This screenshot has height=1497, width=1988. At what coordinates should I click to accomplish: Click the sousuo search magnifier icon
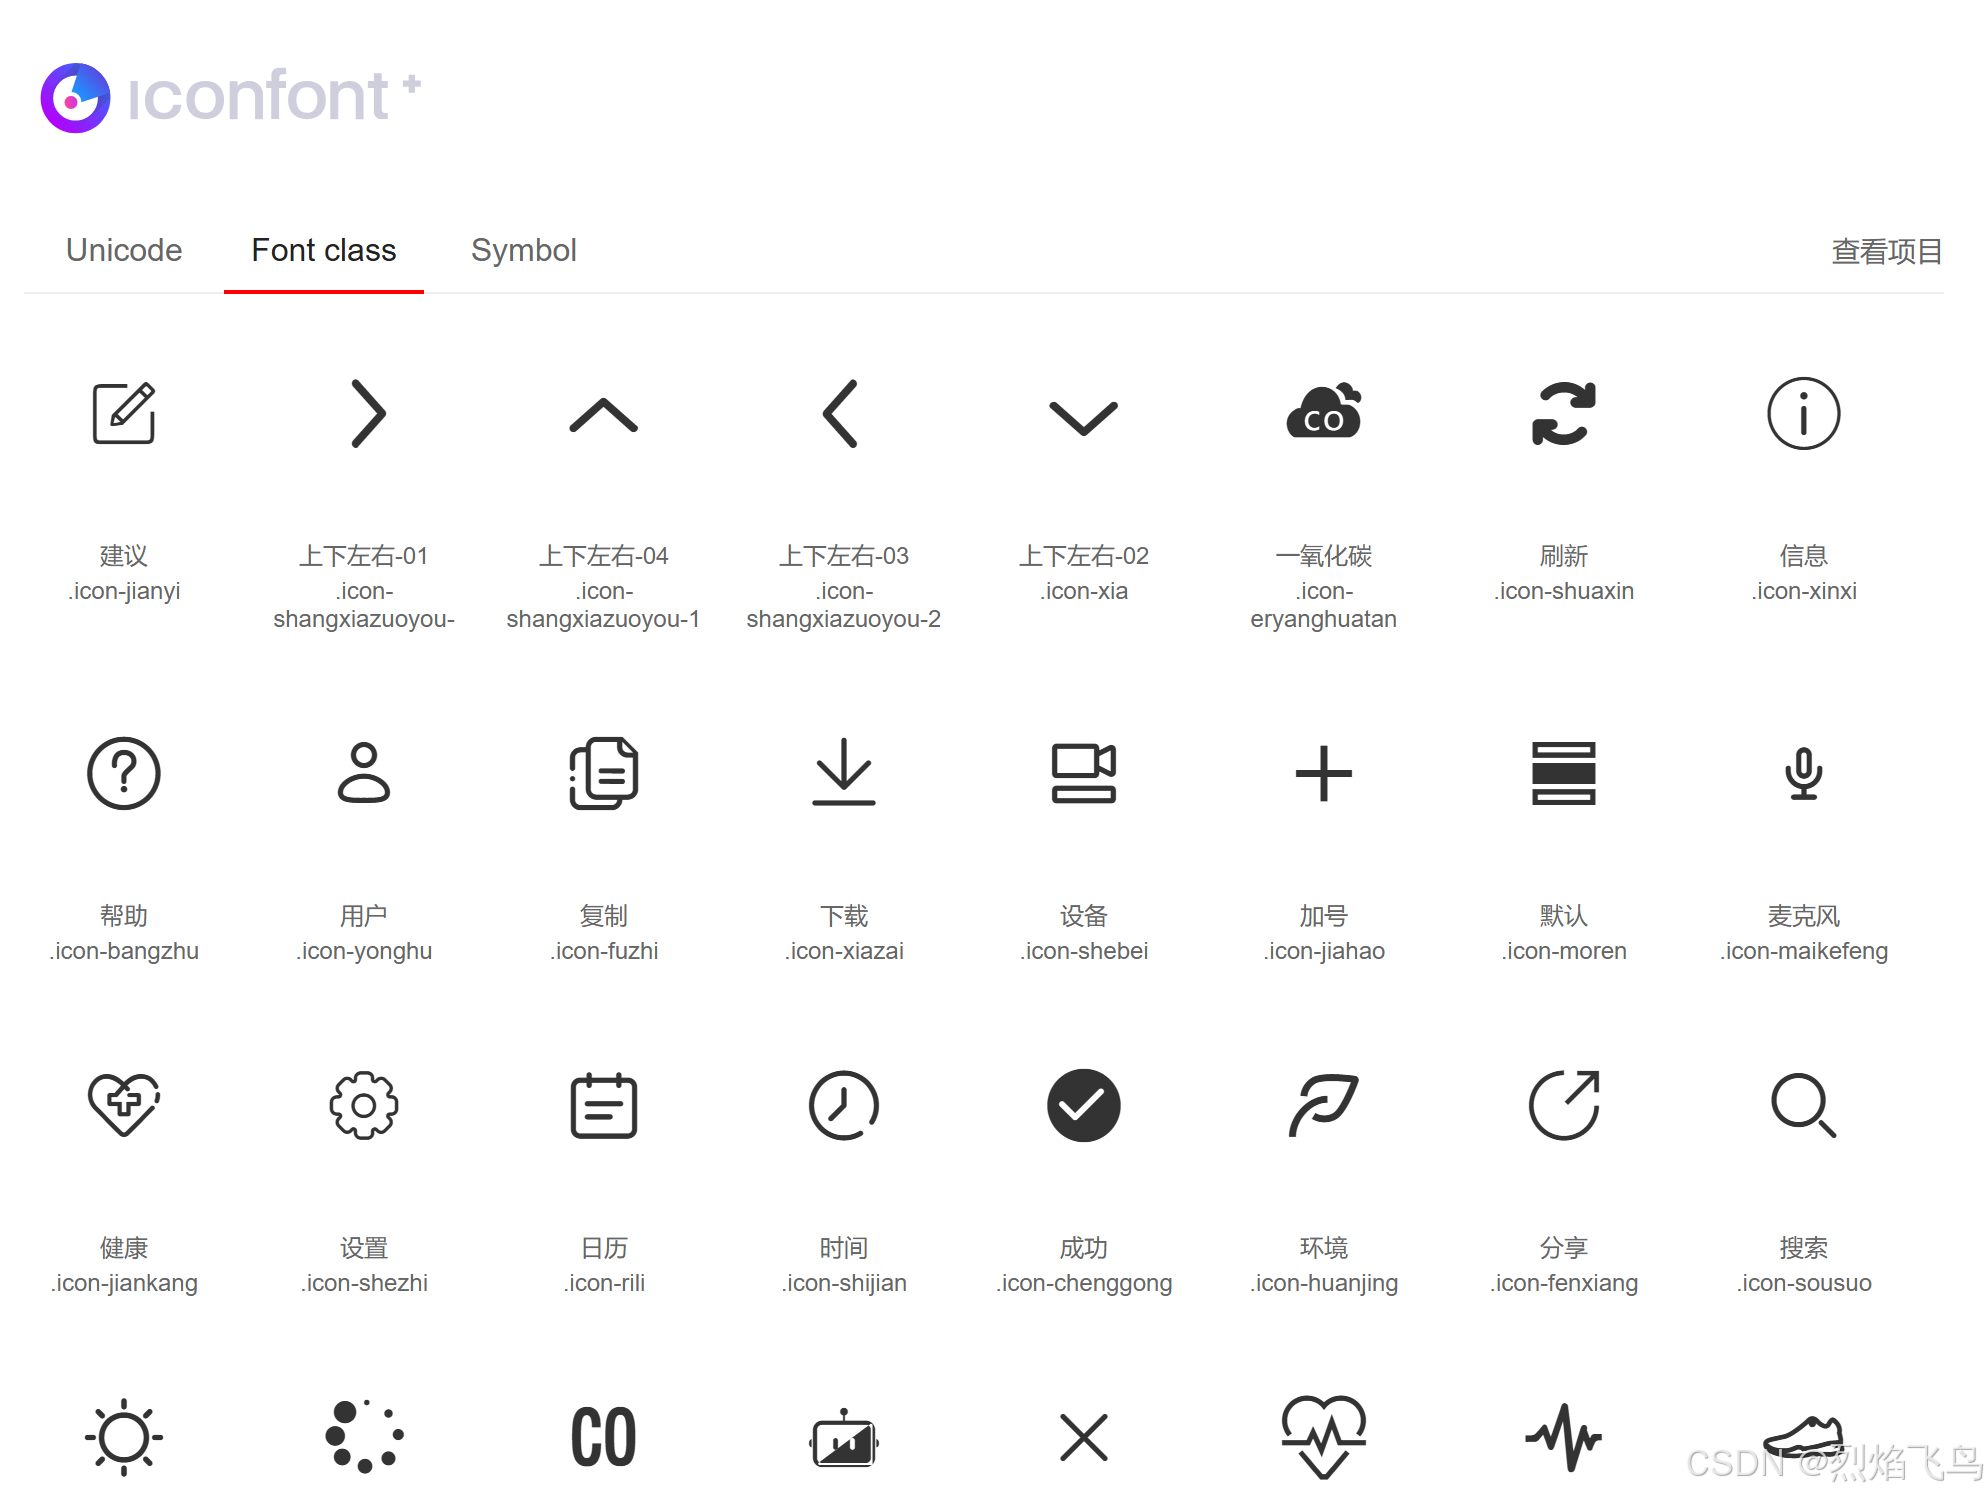coord(1803,1105)
